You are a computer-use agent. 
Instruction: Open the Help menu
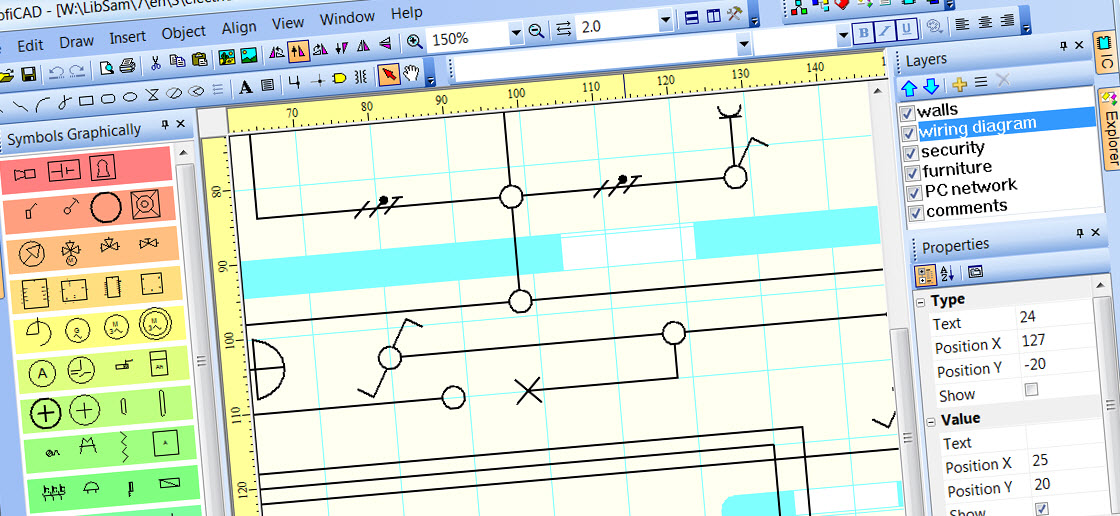pos(407,13)
